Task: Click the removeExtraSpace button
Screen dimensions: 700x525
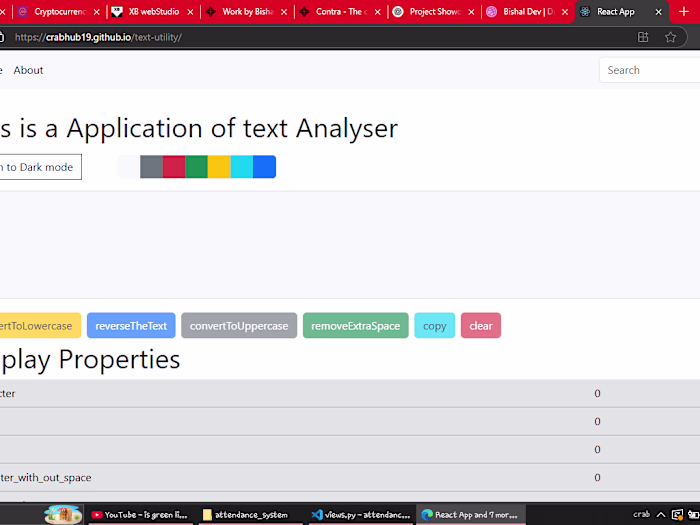Action: (355, 325)
